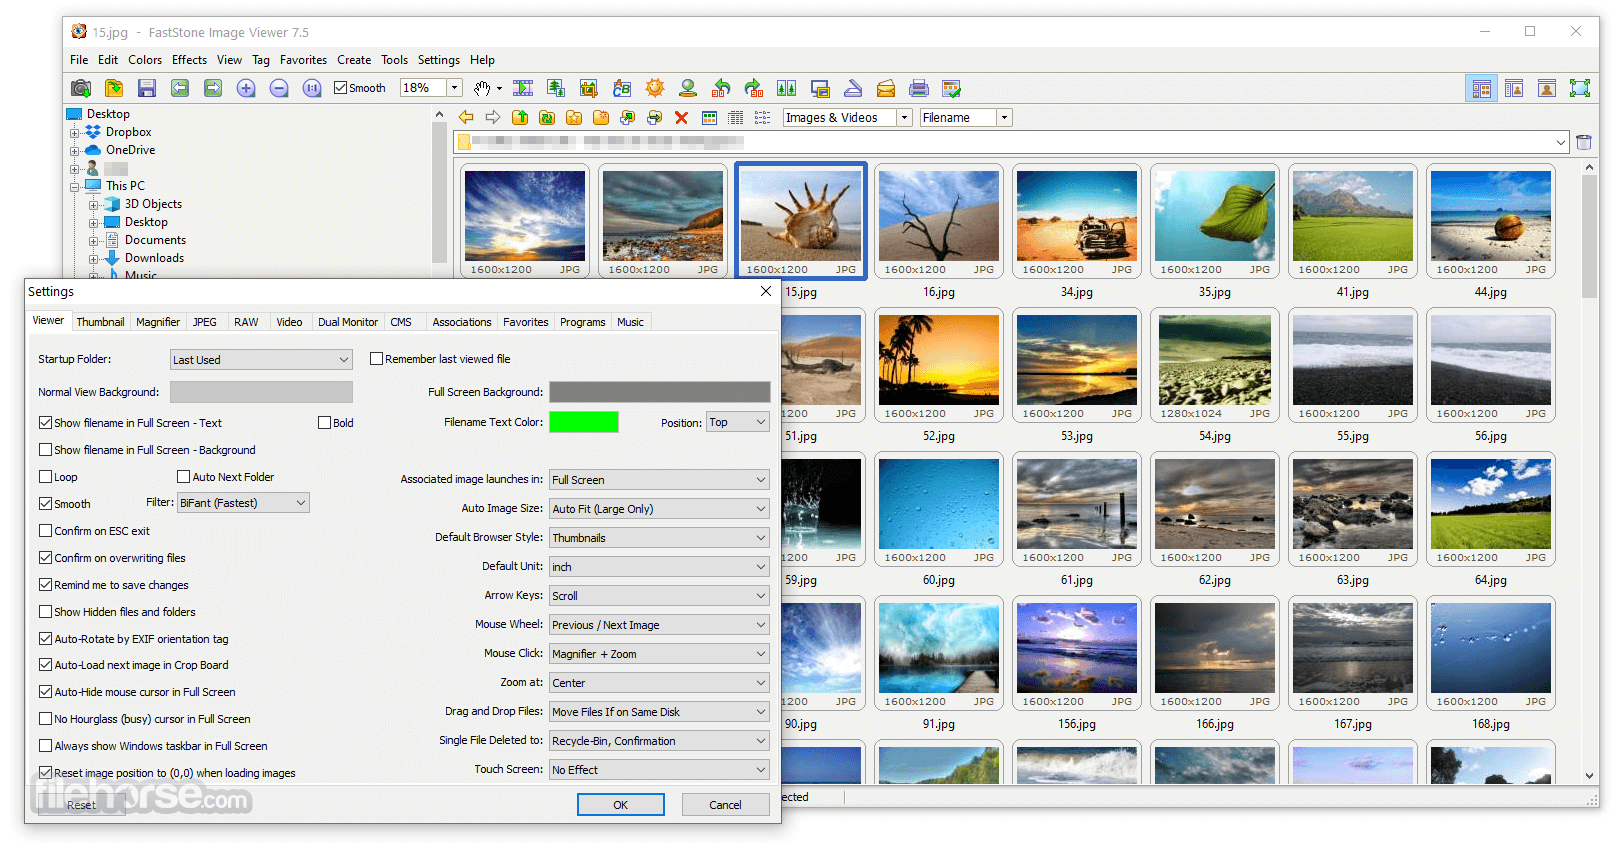
Task: Switch to the Thumbnail settings tab
Action: tap(100, 322)
